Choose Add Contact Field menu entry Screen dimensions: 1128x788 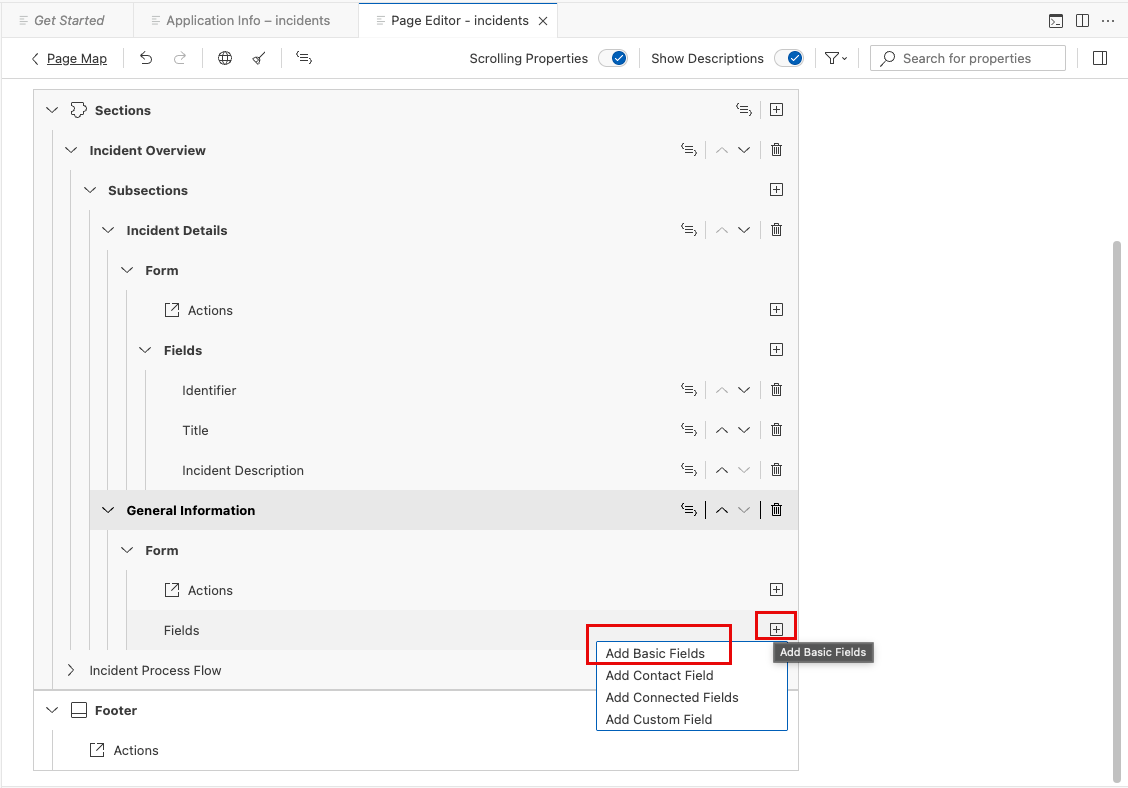691,676
